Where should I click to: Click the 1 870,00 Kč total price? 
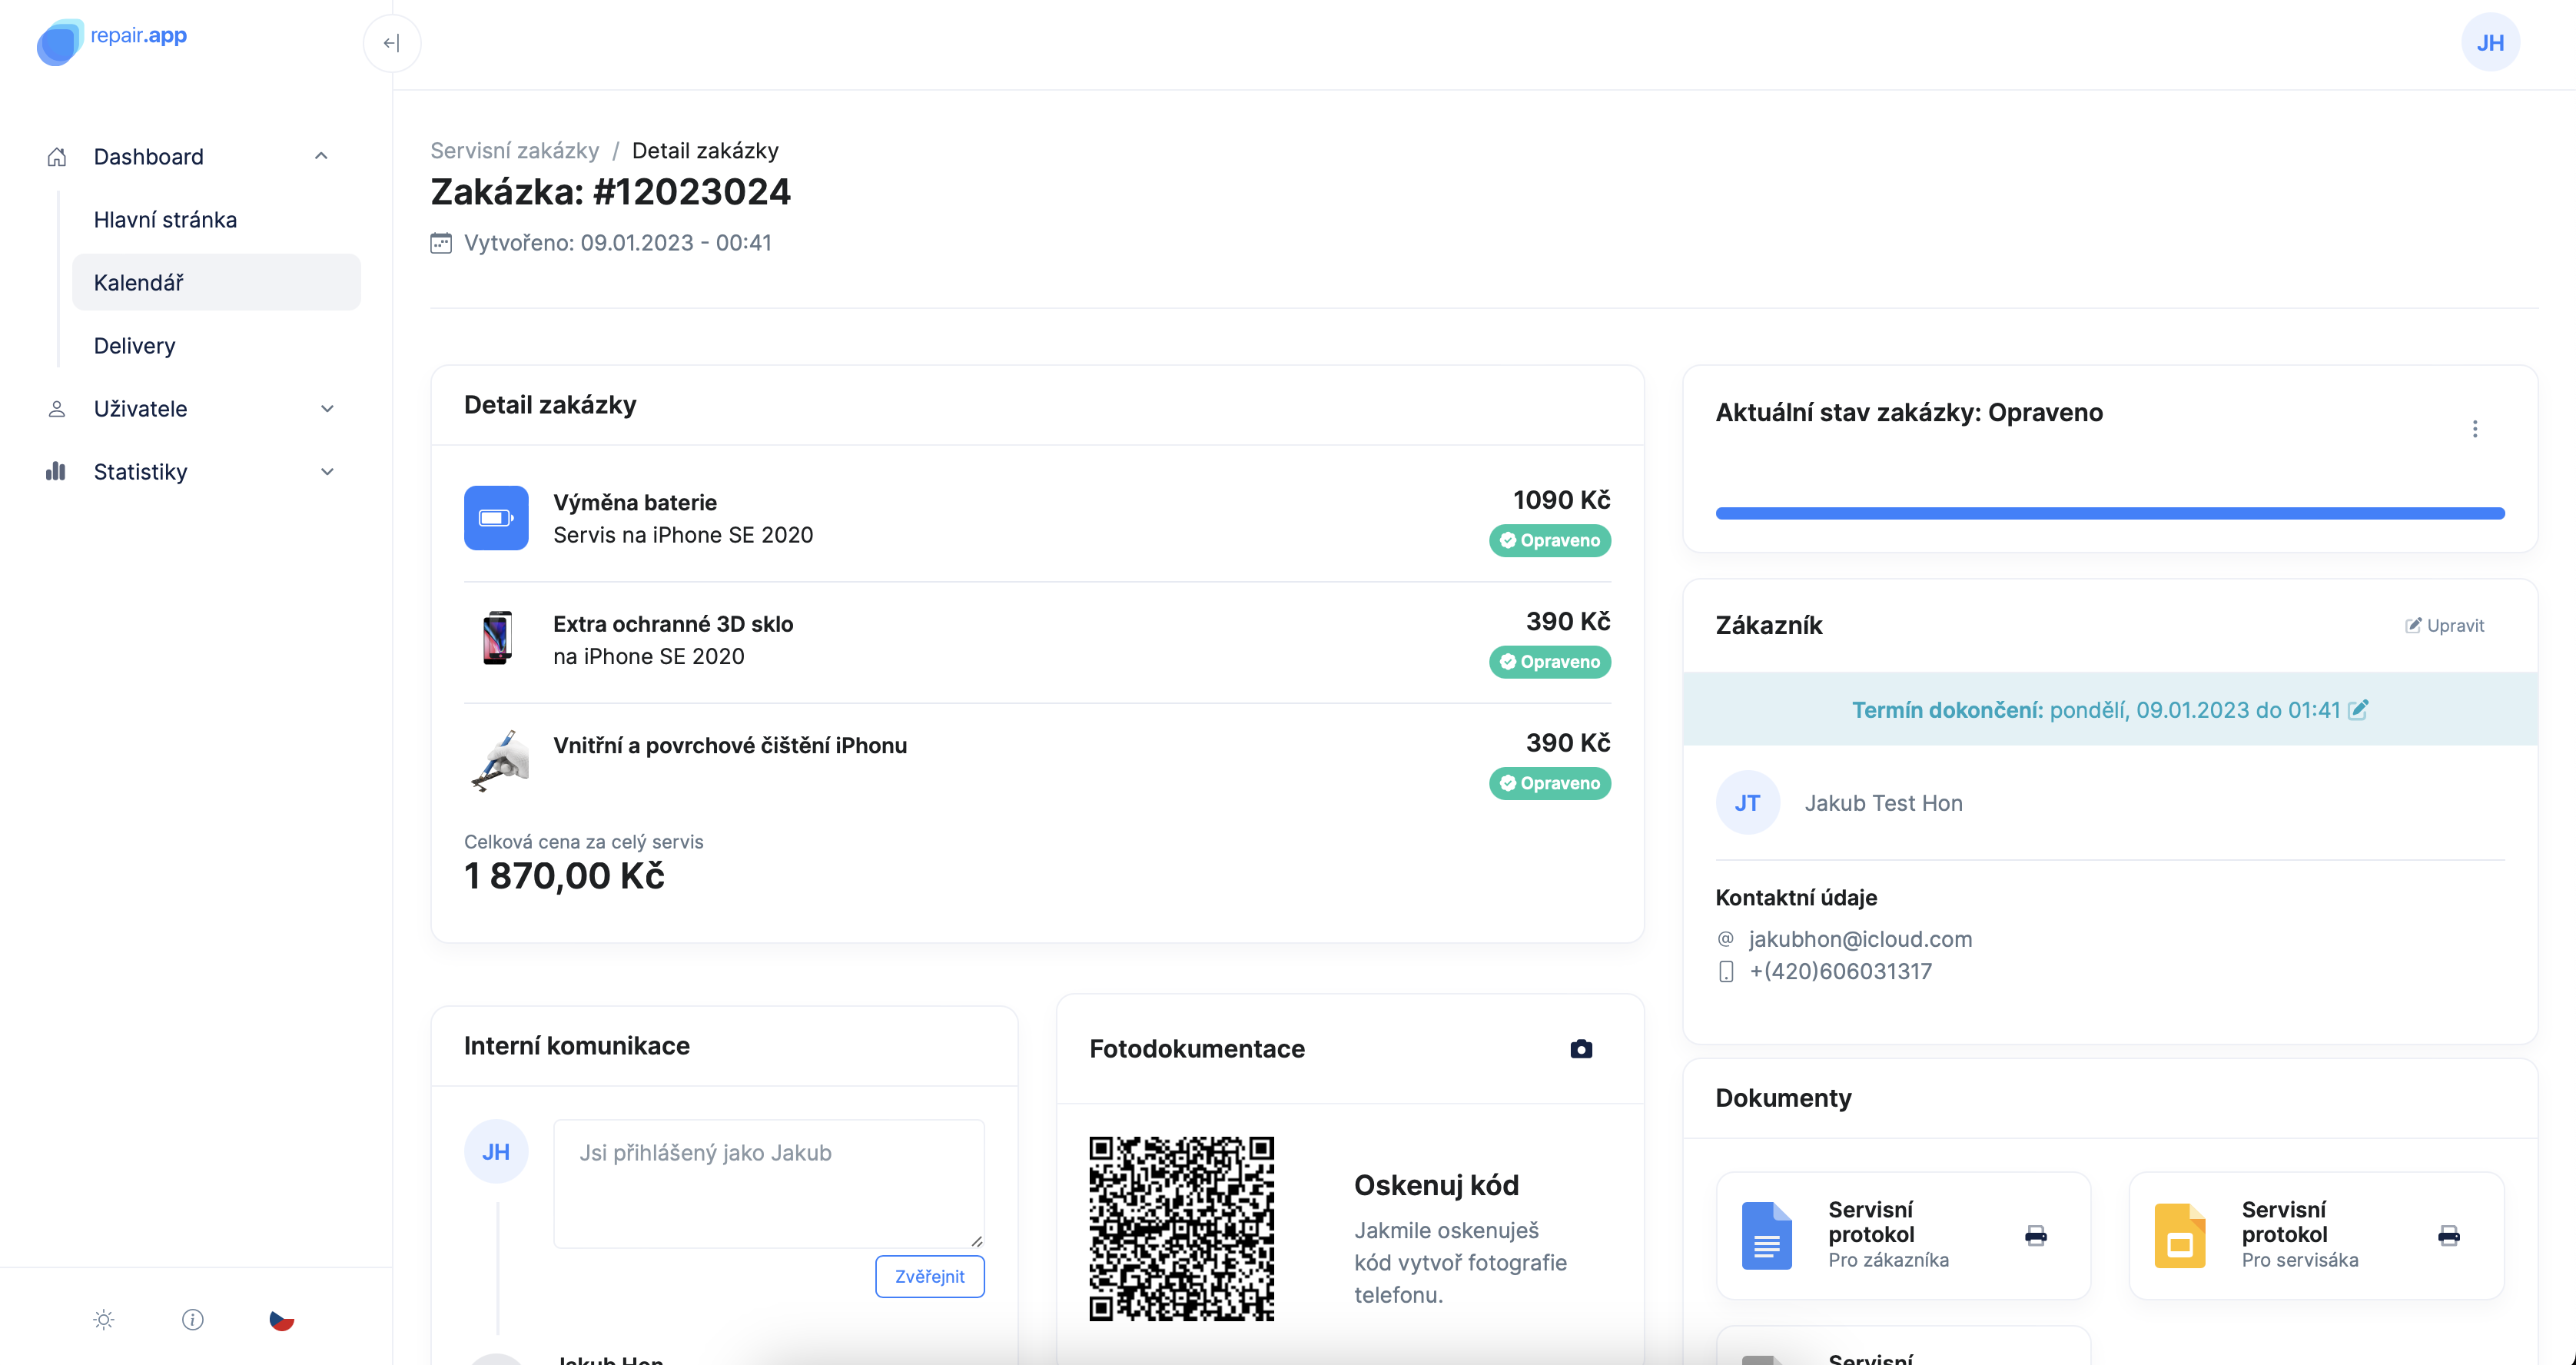coord(564,876)
